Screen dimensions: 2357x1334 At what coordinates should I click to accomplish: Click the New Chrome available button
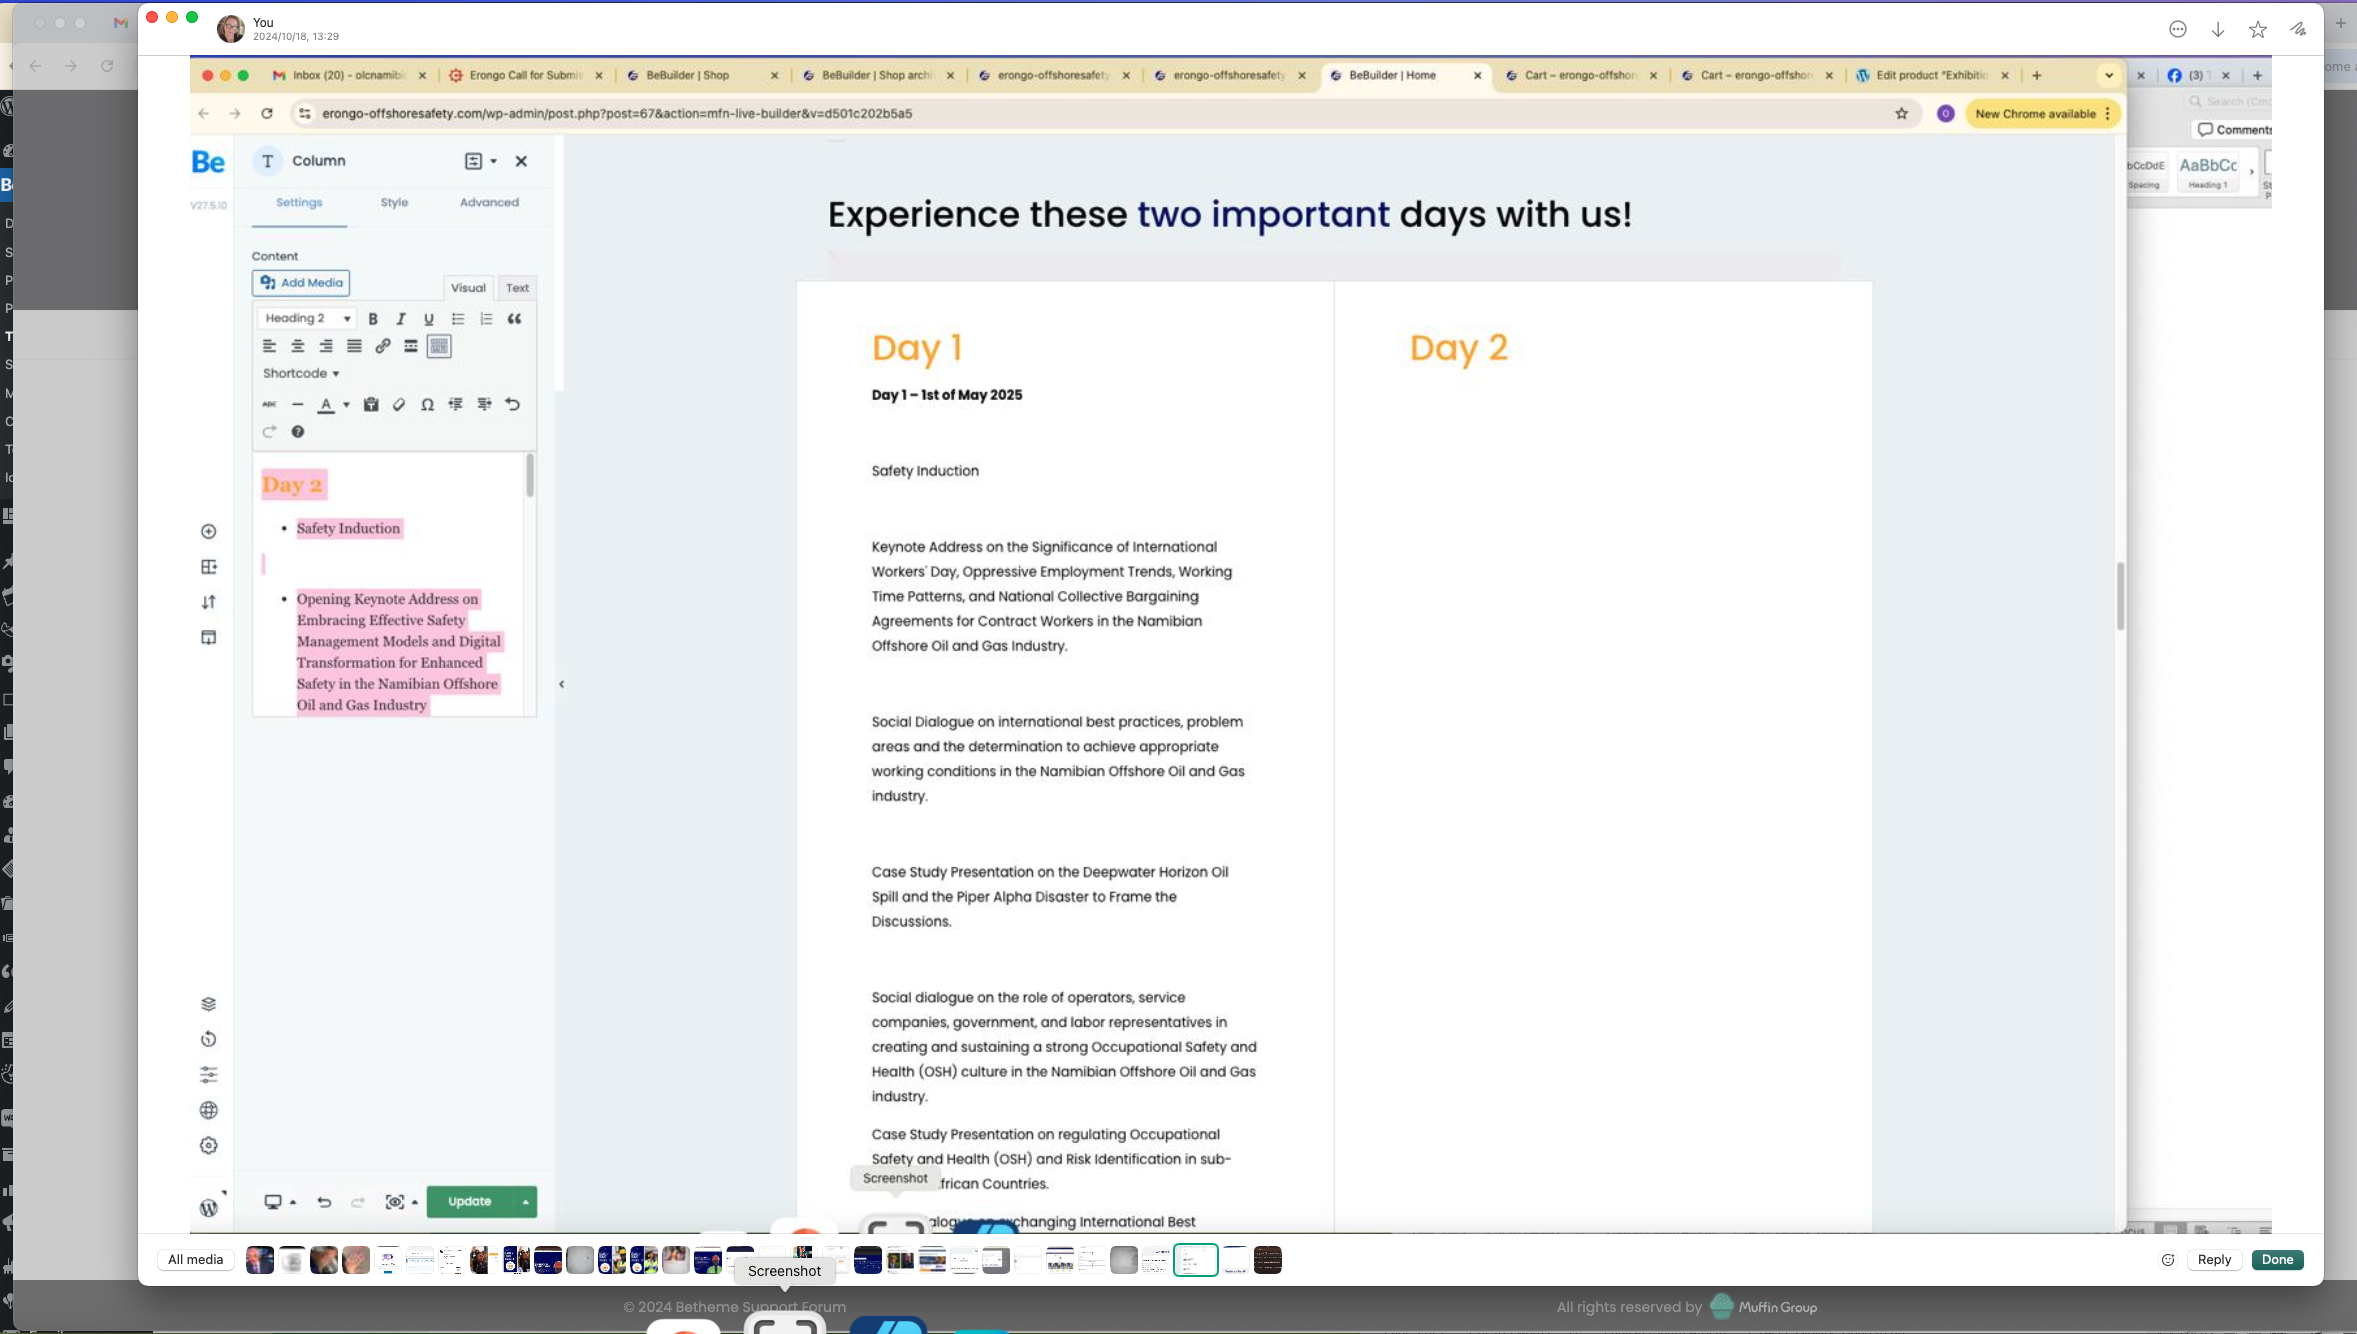pos(2043,113)
